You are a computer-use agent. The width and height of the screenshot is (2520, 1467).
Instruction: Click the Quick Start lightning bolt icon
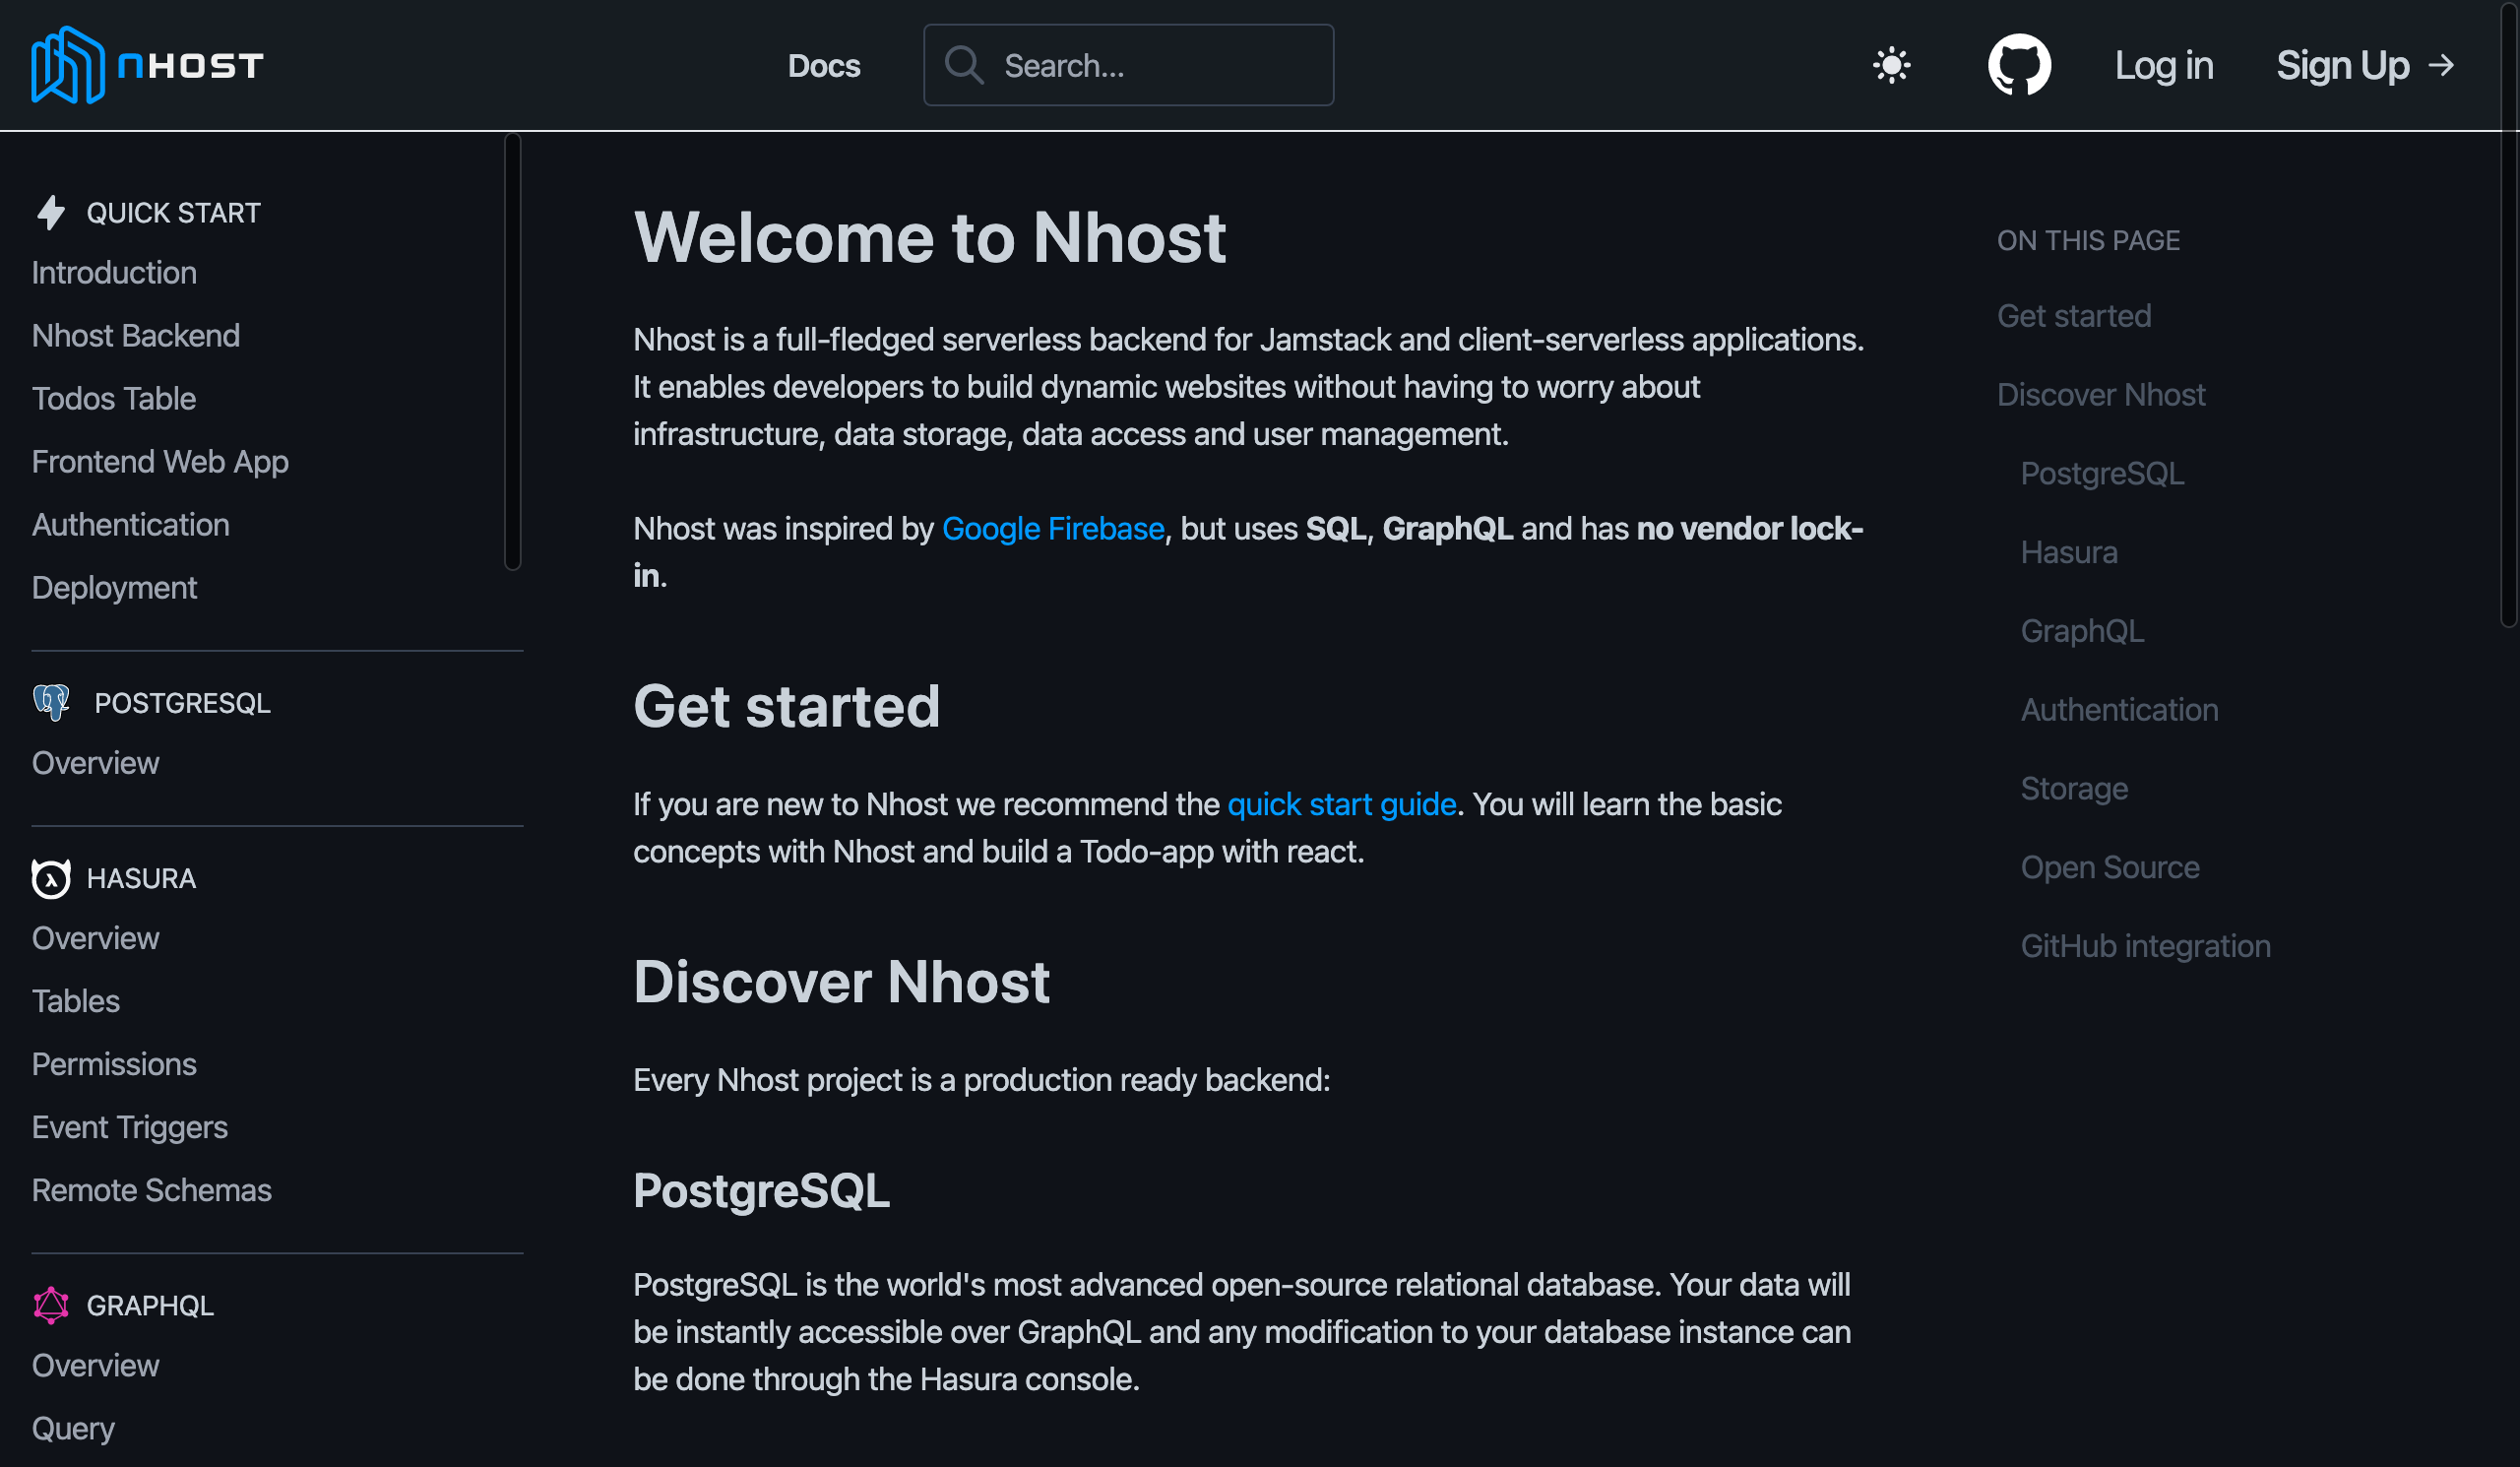pyautogui.click(x=51, y=213)
